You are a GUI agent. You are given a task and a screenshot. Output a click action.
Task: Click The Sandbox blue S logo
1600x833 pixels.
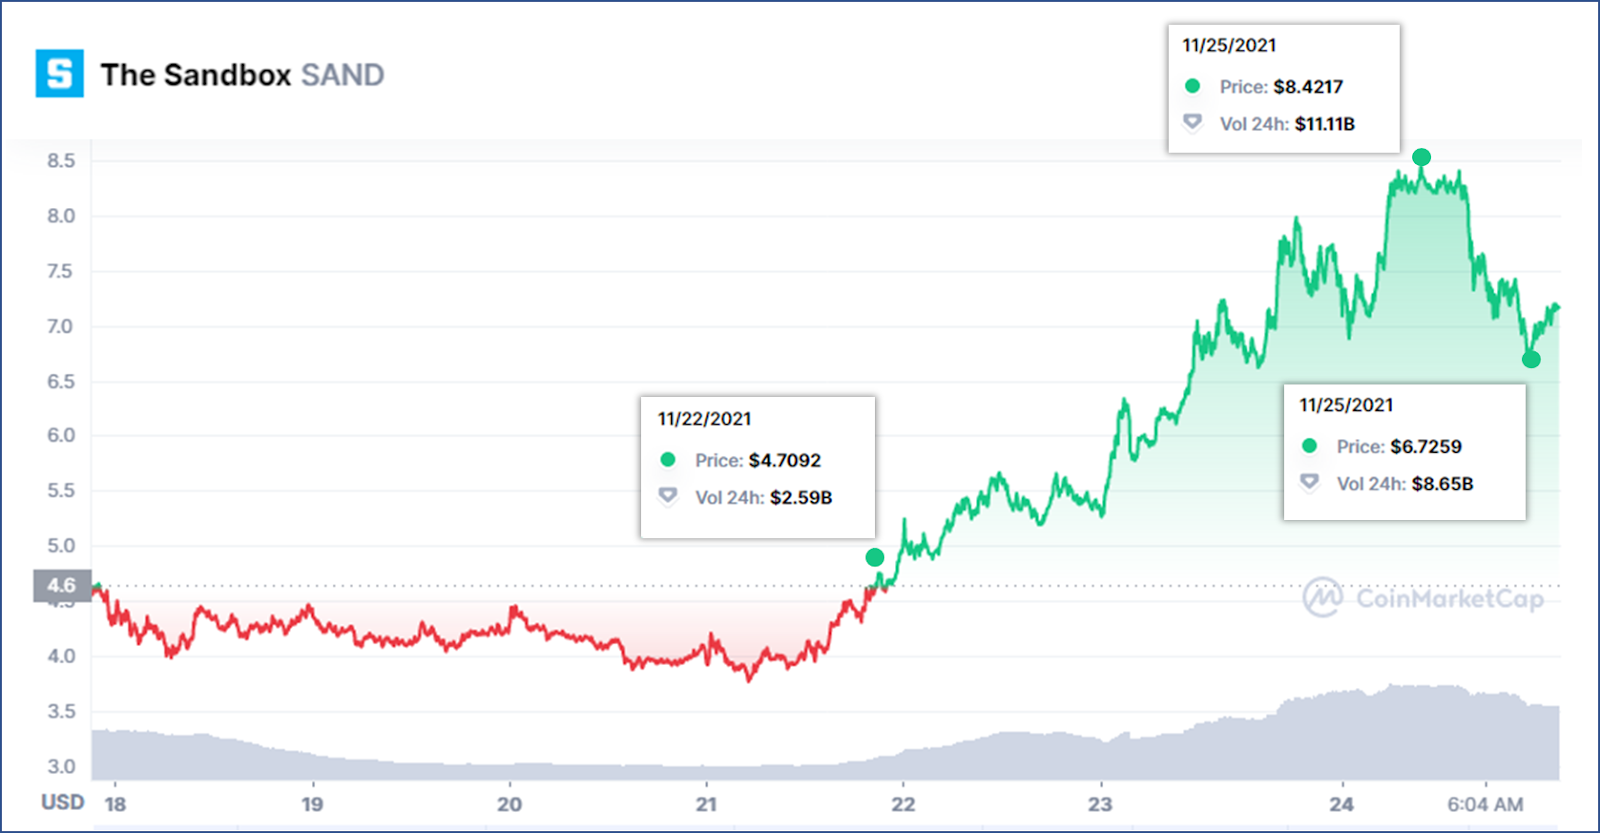60,74
